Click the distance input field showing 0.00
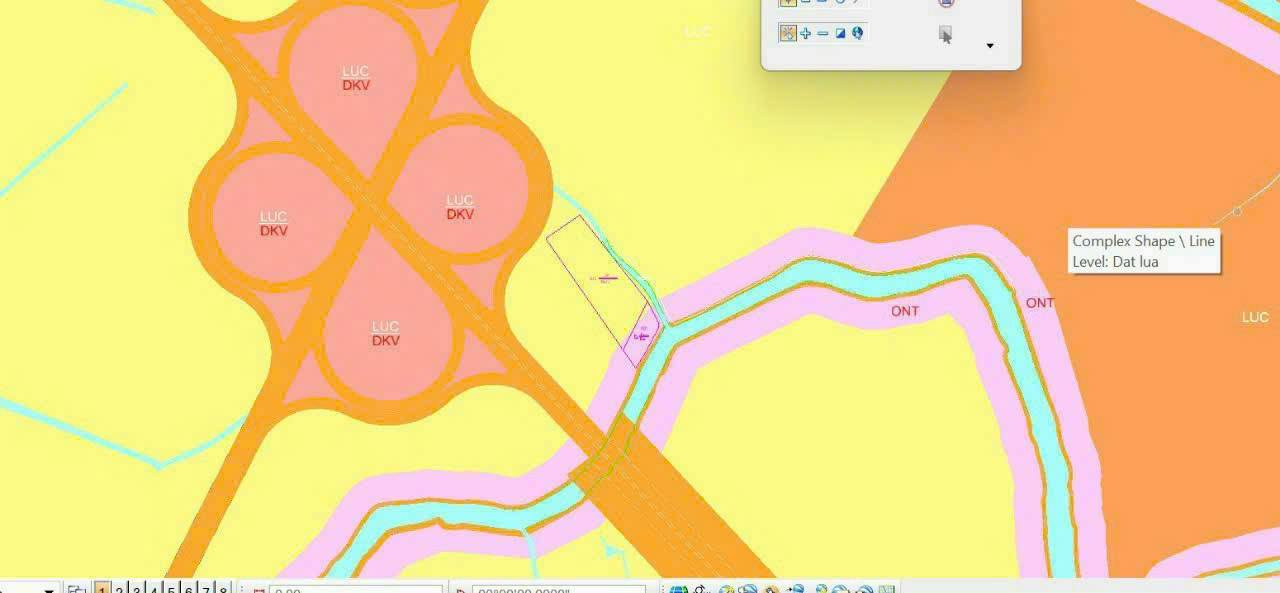The image size is (1280, 593). pos(355,590)
